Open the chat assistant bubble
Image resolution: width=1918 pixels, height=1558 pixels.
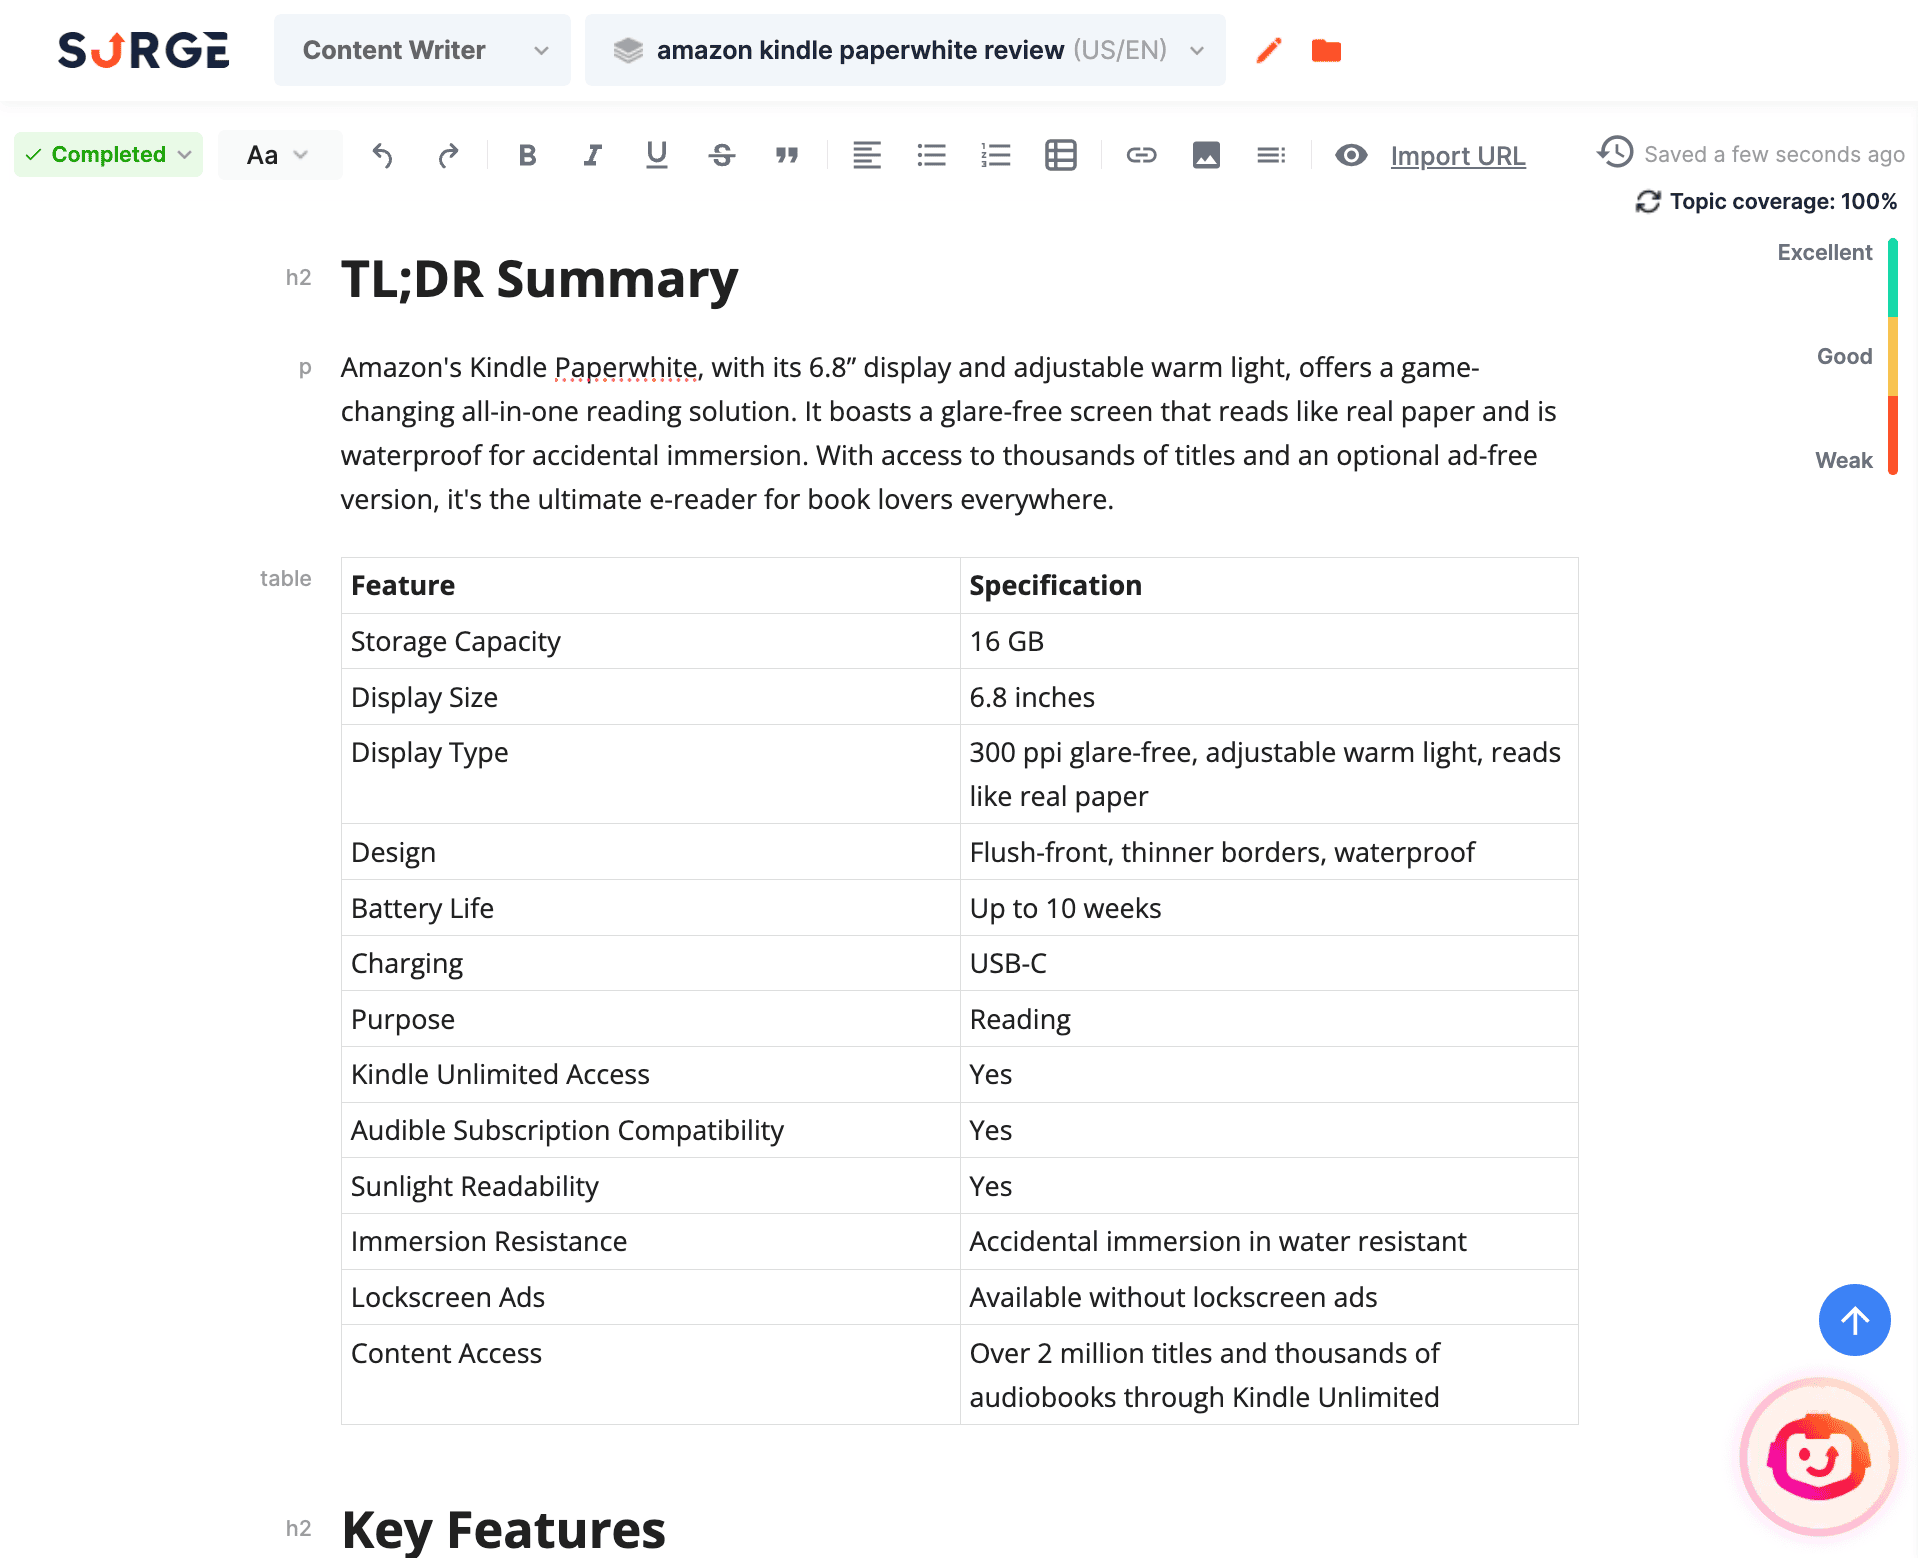point(1819,1457)
